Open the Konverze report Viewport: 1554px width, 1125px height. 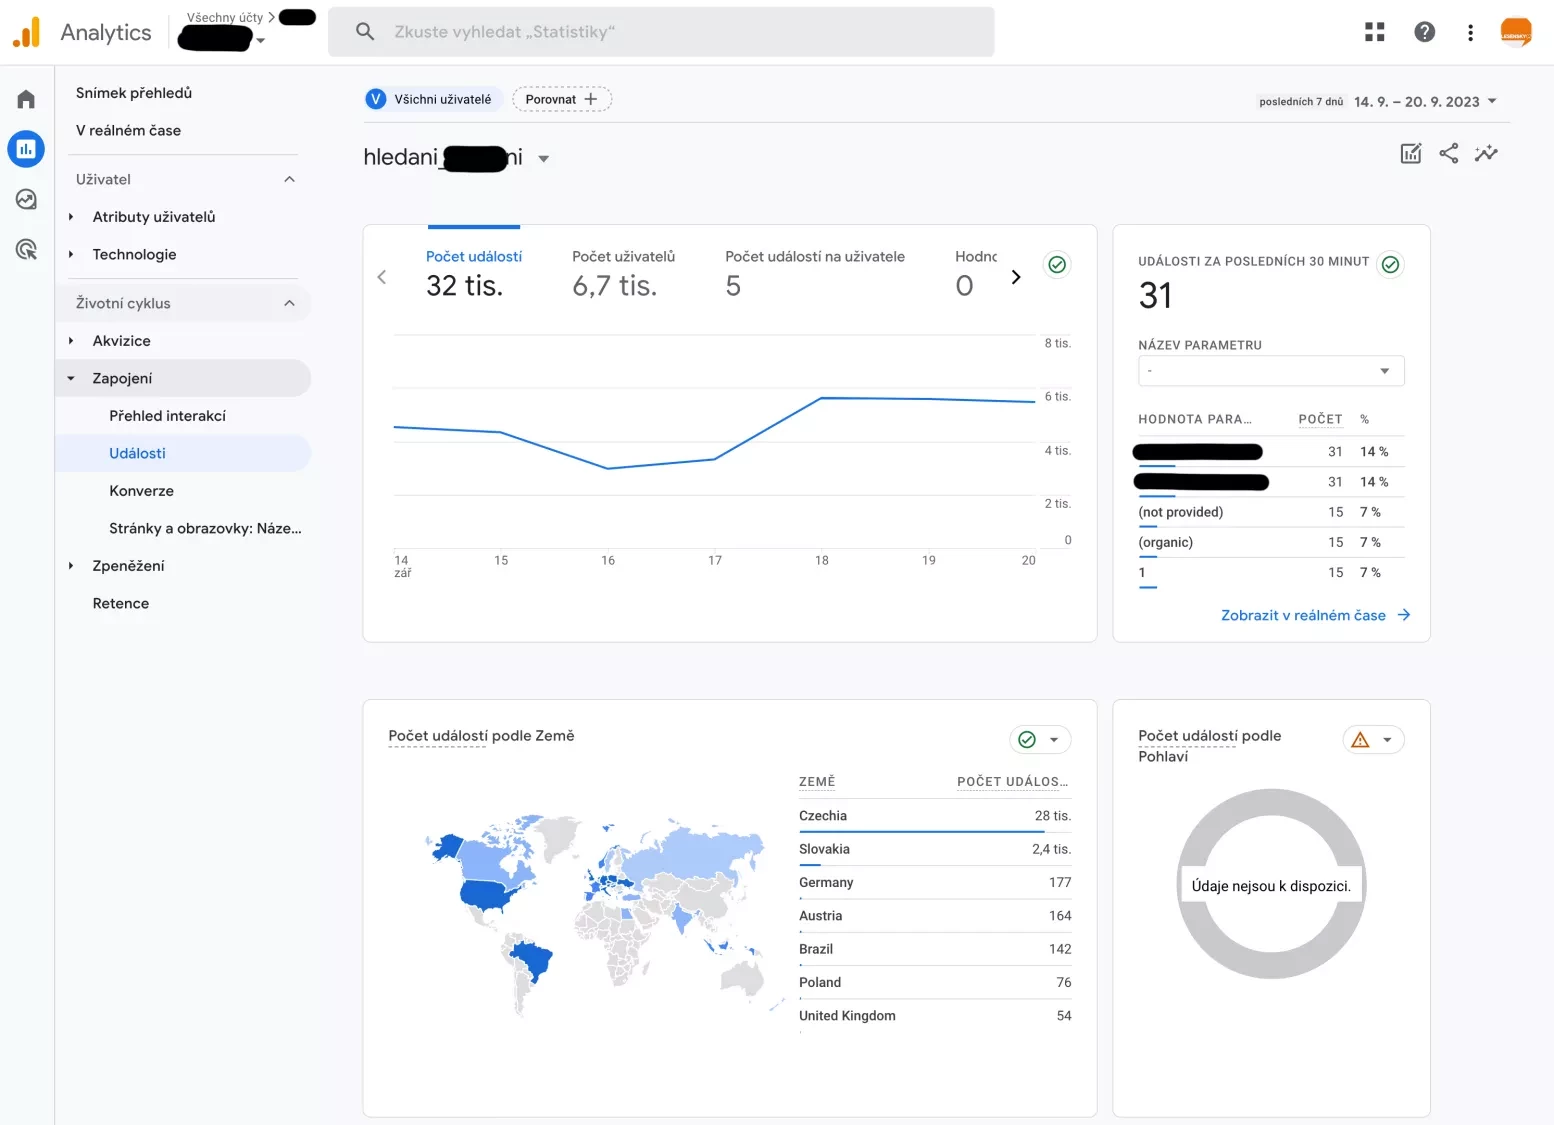click(x=141, y=491)
